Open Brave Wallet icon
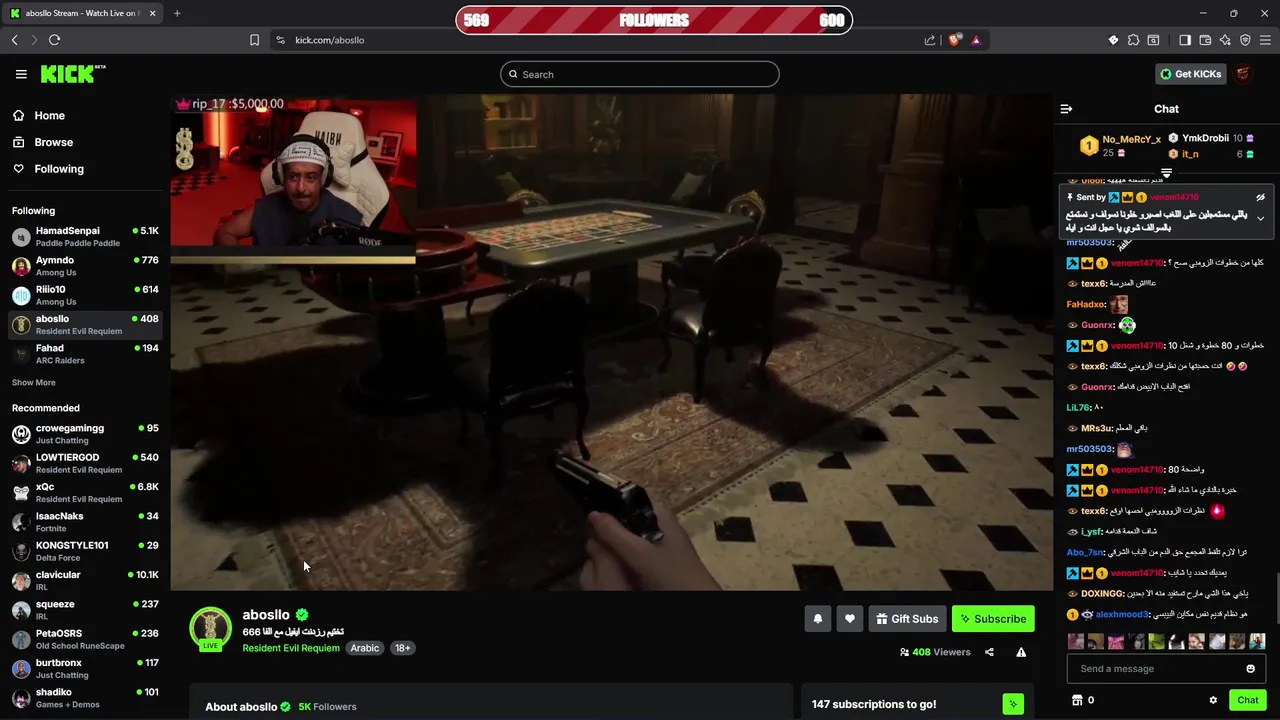 1205,40
